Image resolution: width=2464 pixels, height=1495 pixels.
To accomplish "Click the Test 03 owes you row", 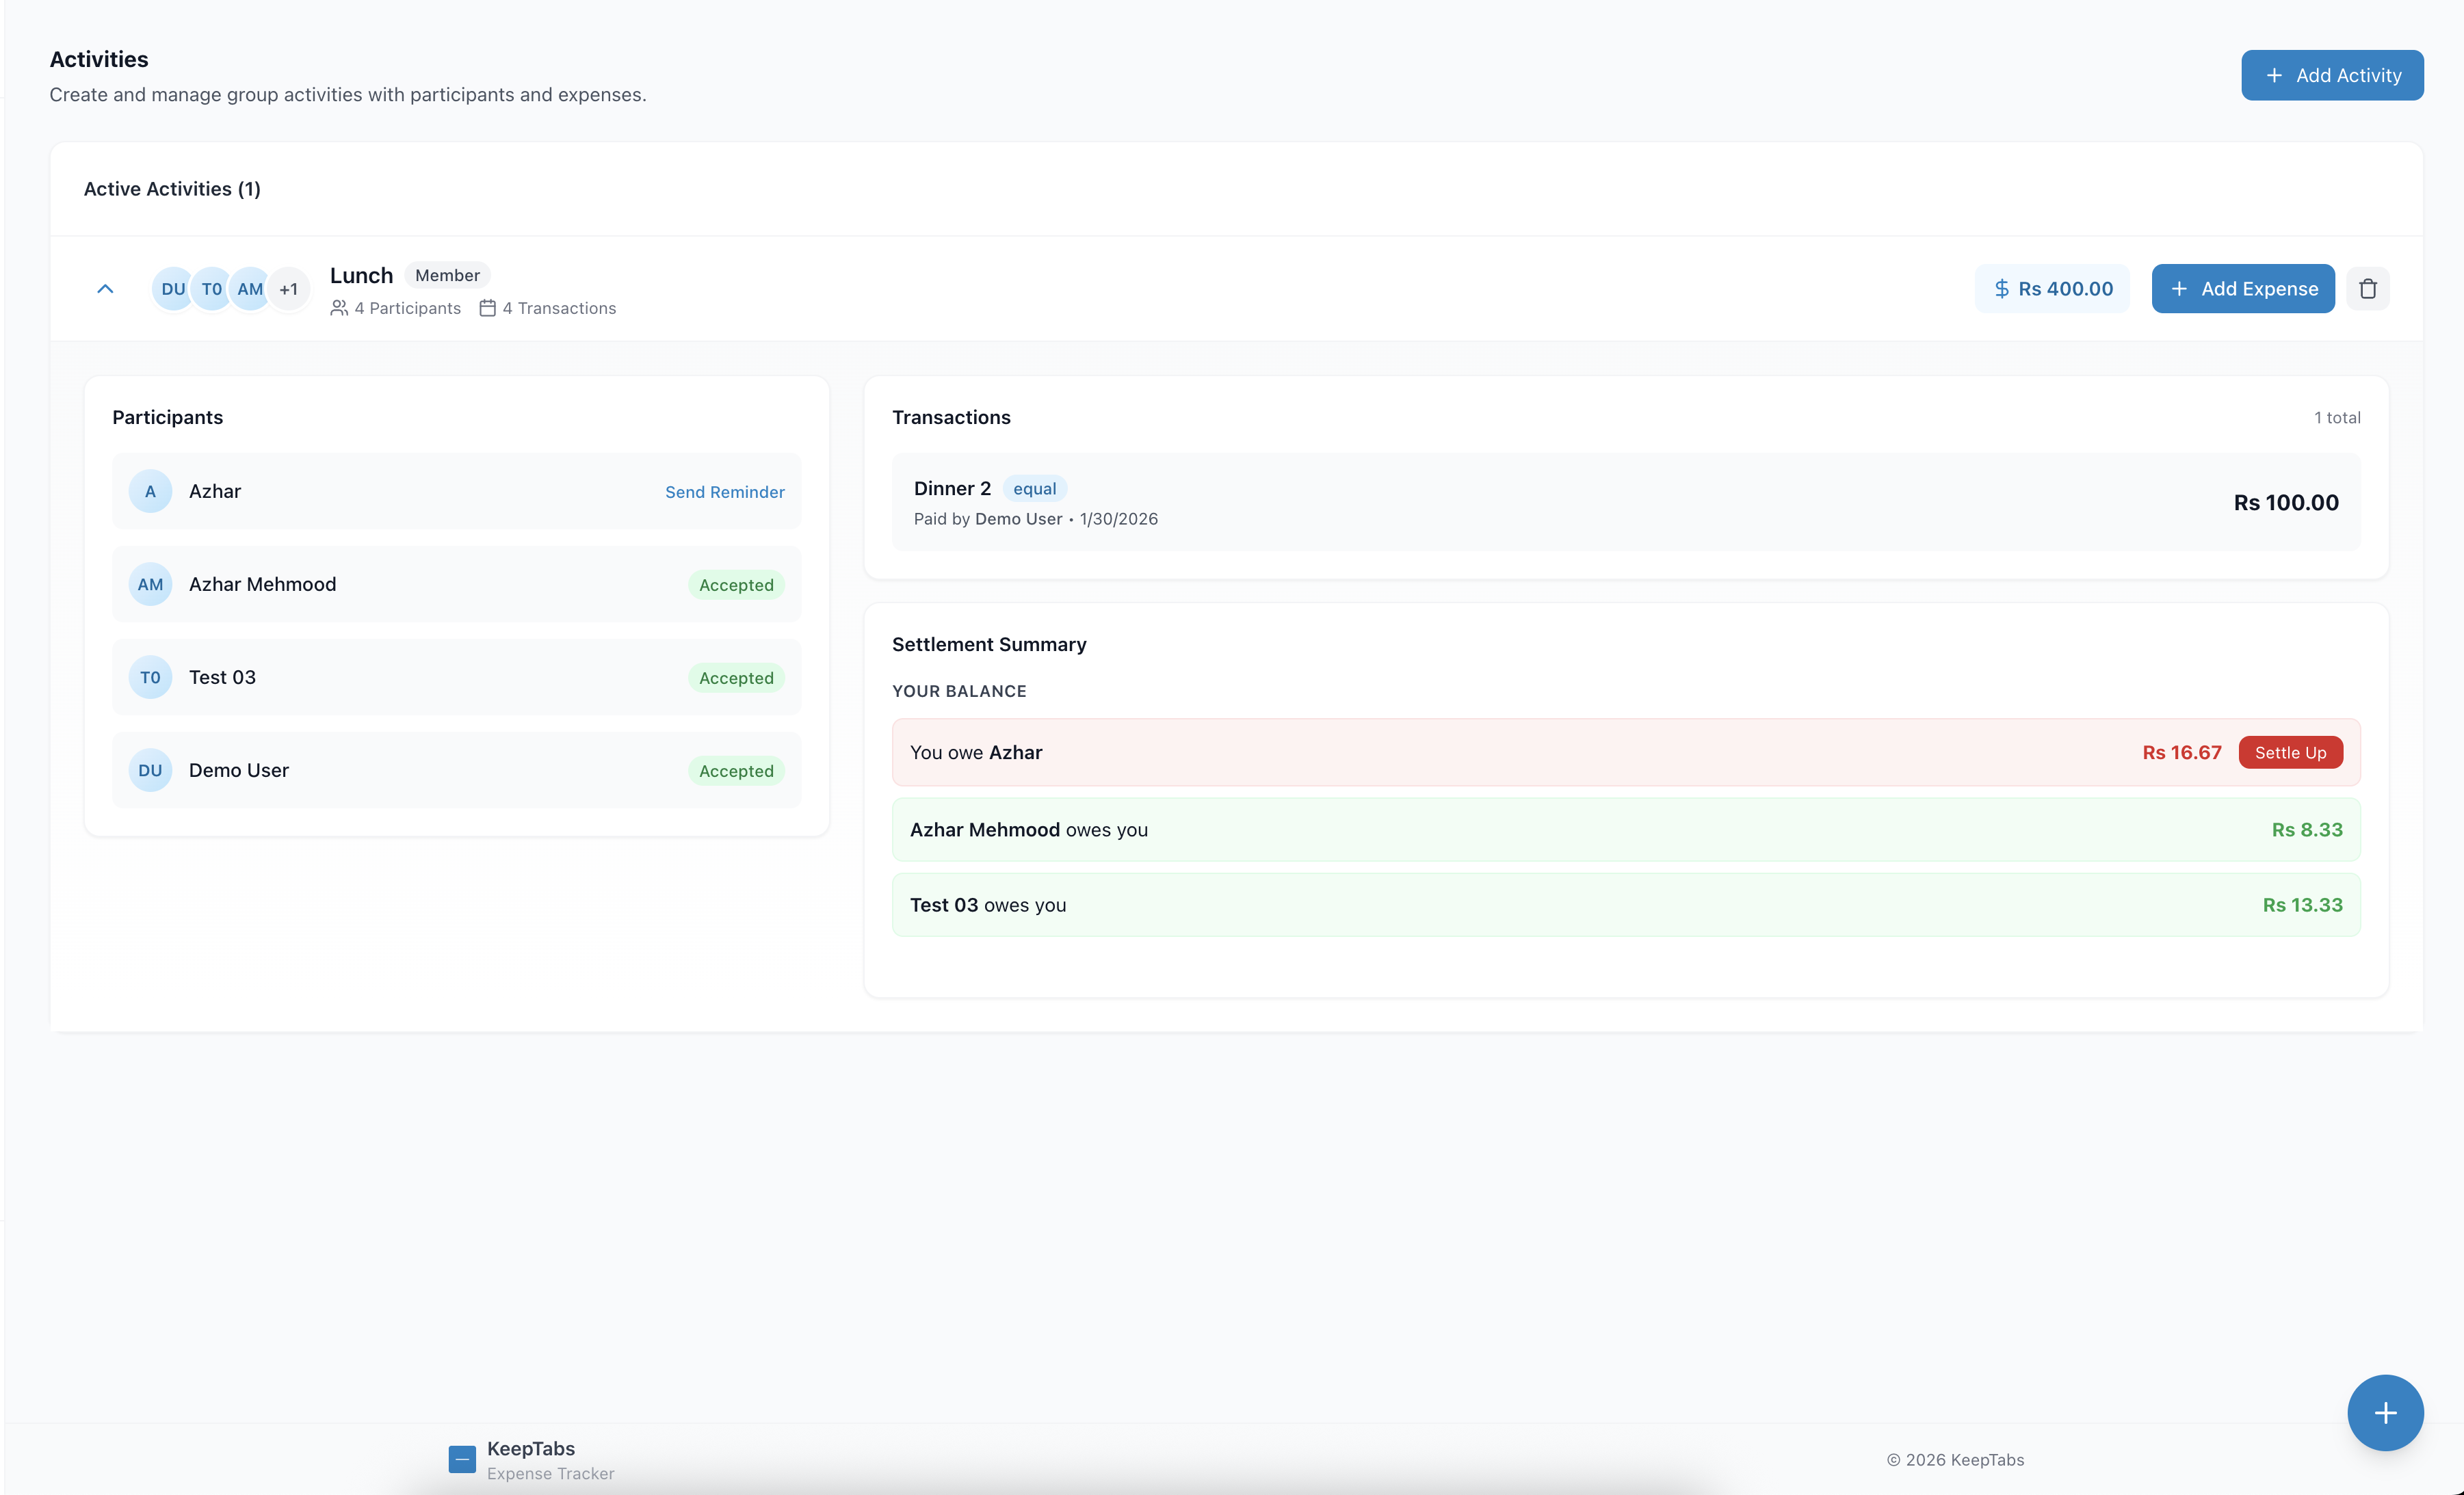I will (1625, 905).
